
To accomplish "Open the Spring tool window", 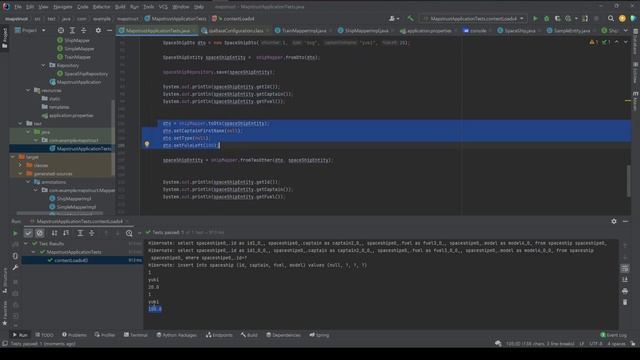I will 319,335.
